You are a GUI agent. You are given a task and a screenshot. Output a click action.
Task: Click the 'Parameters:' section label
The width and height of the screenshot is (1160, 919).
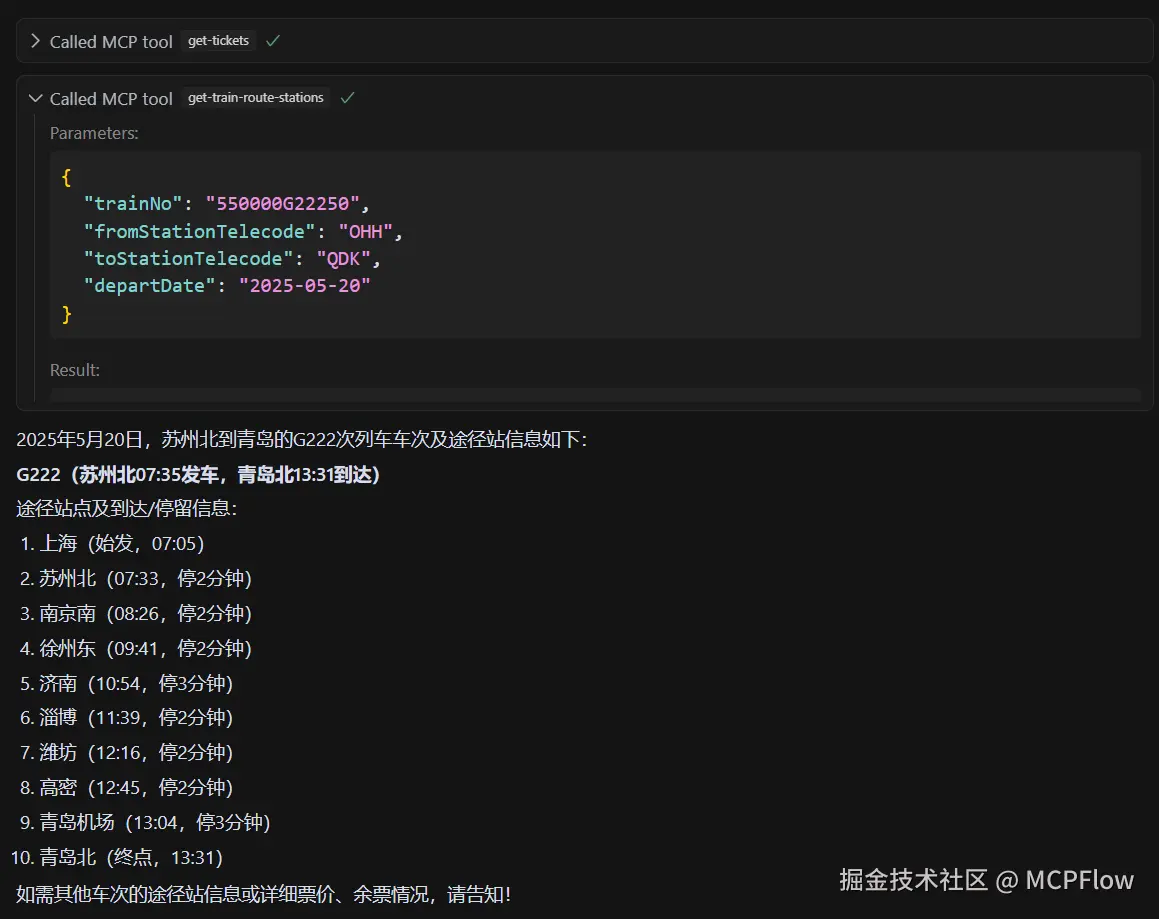94,133
